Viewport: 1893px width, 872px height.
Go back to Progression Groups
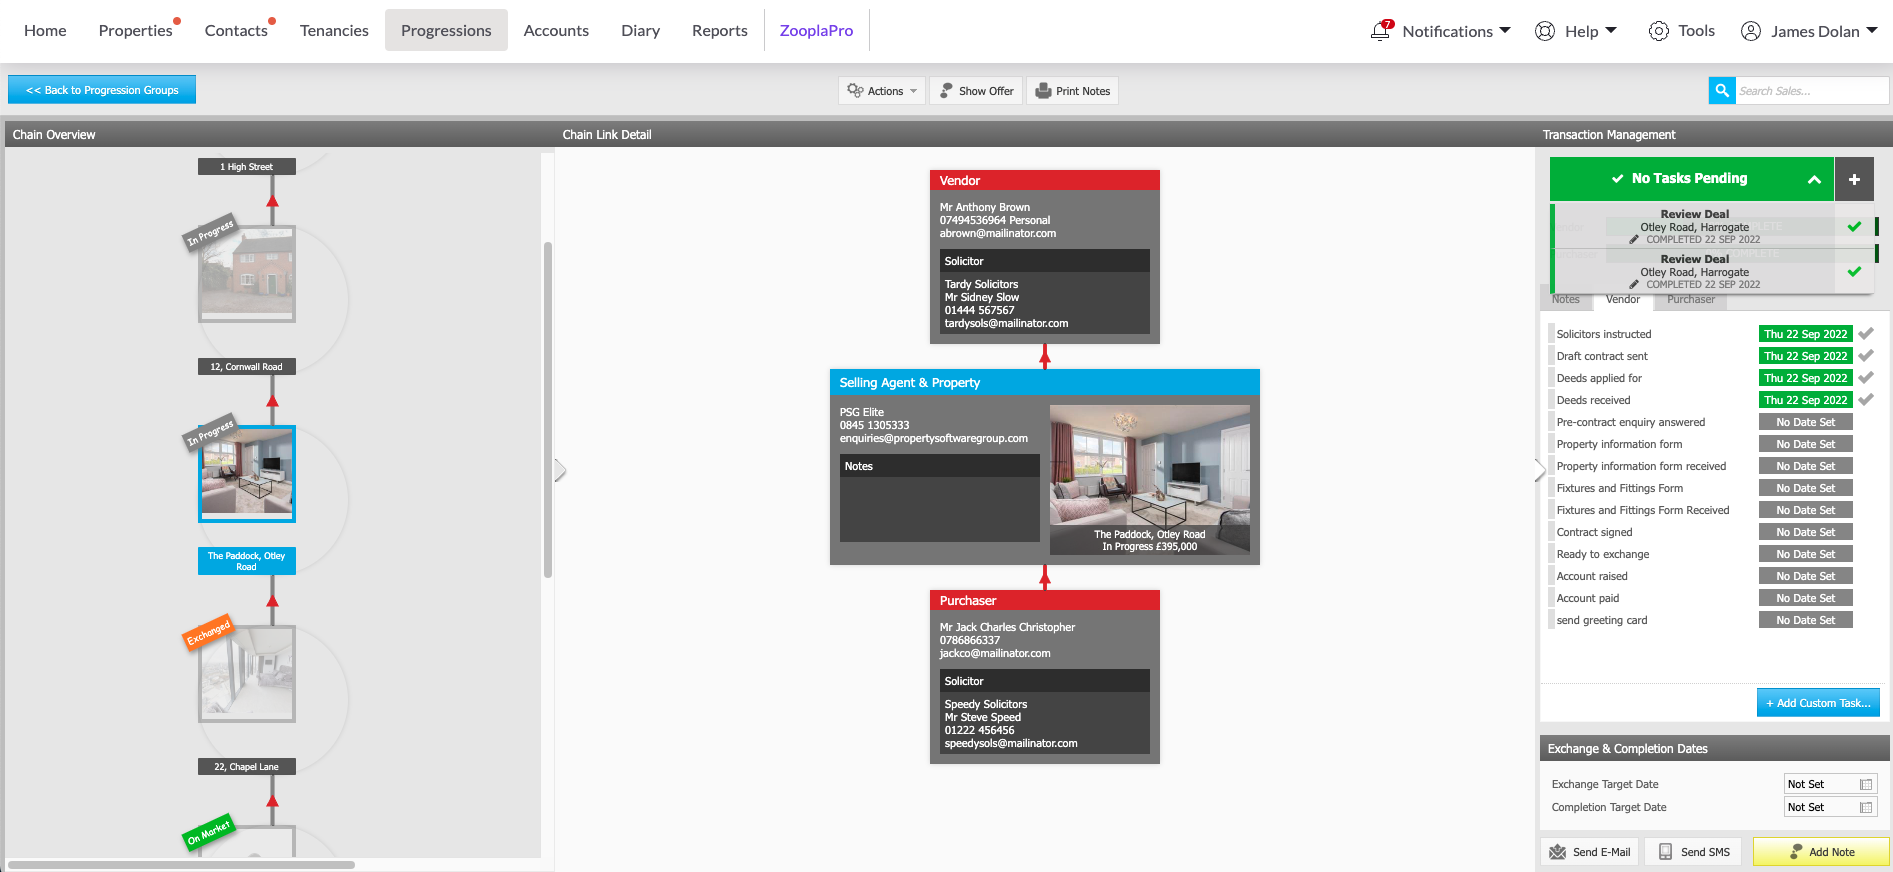[x=102, y=90]
